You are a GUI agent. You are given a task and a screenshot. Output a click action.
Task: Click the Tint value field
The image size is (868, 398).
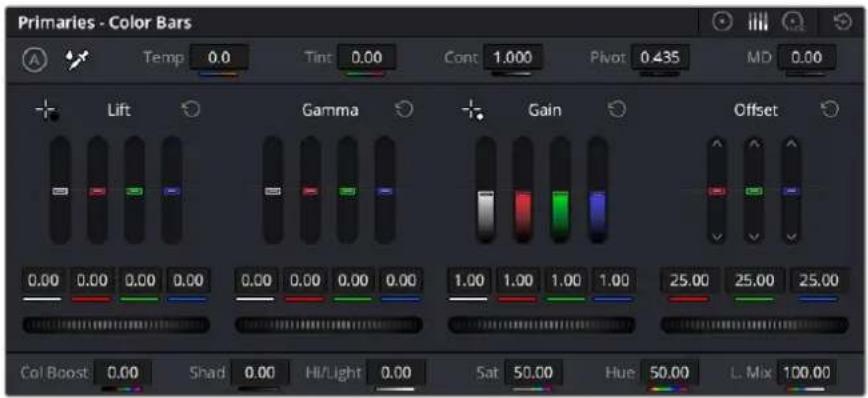click(366, 58)
